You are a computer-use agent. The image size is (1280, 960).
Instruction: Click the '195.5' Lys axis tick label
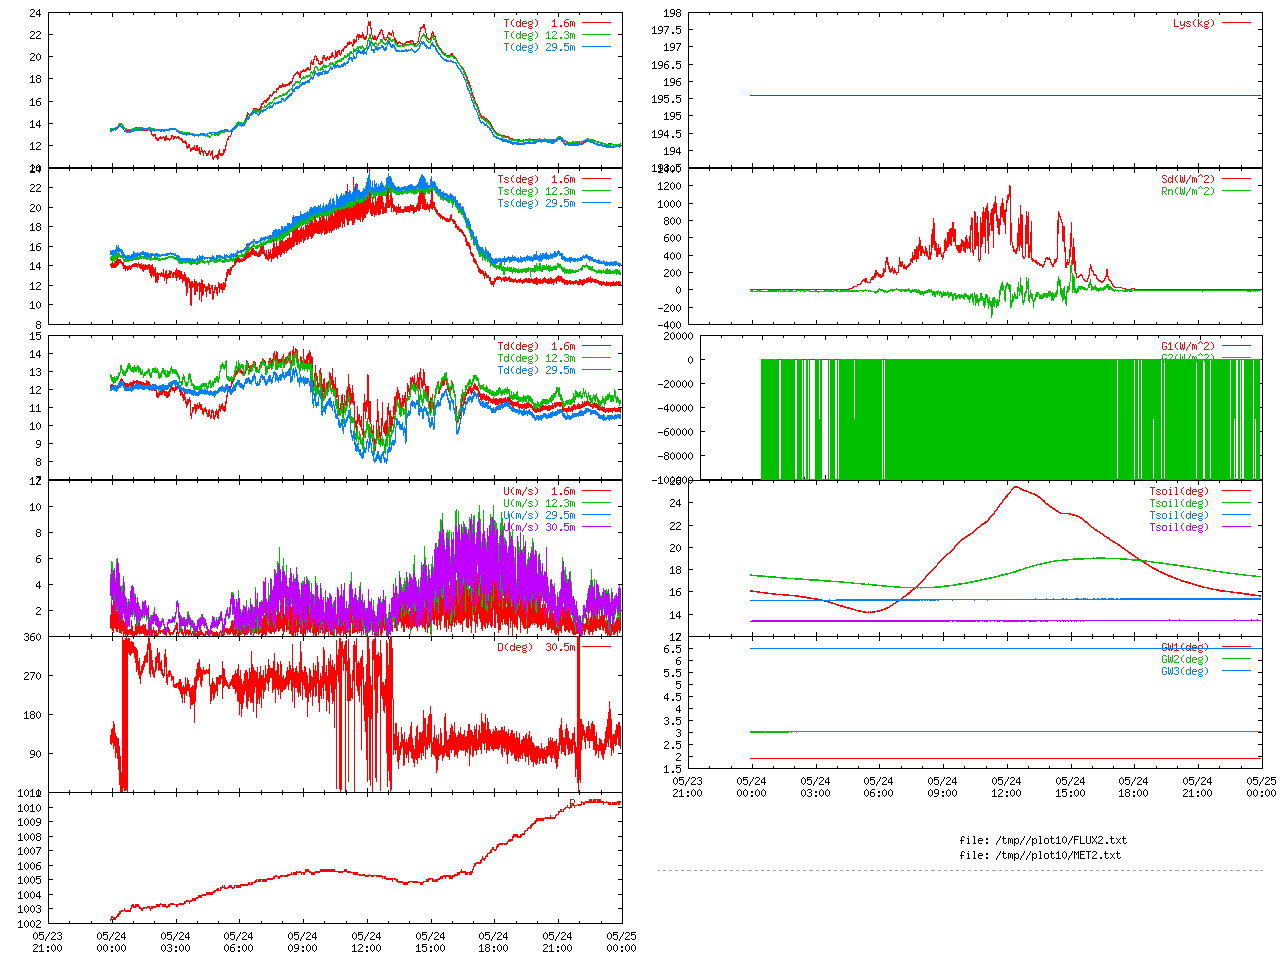[x=666, y=99]
